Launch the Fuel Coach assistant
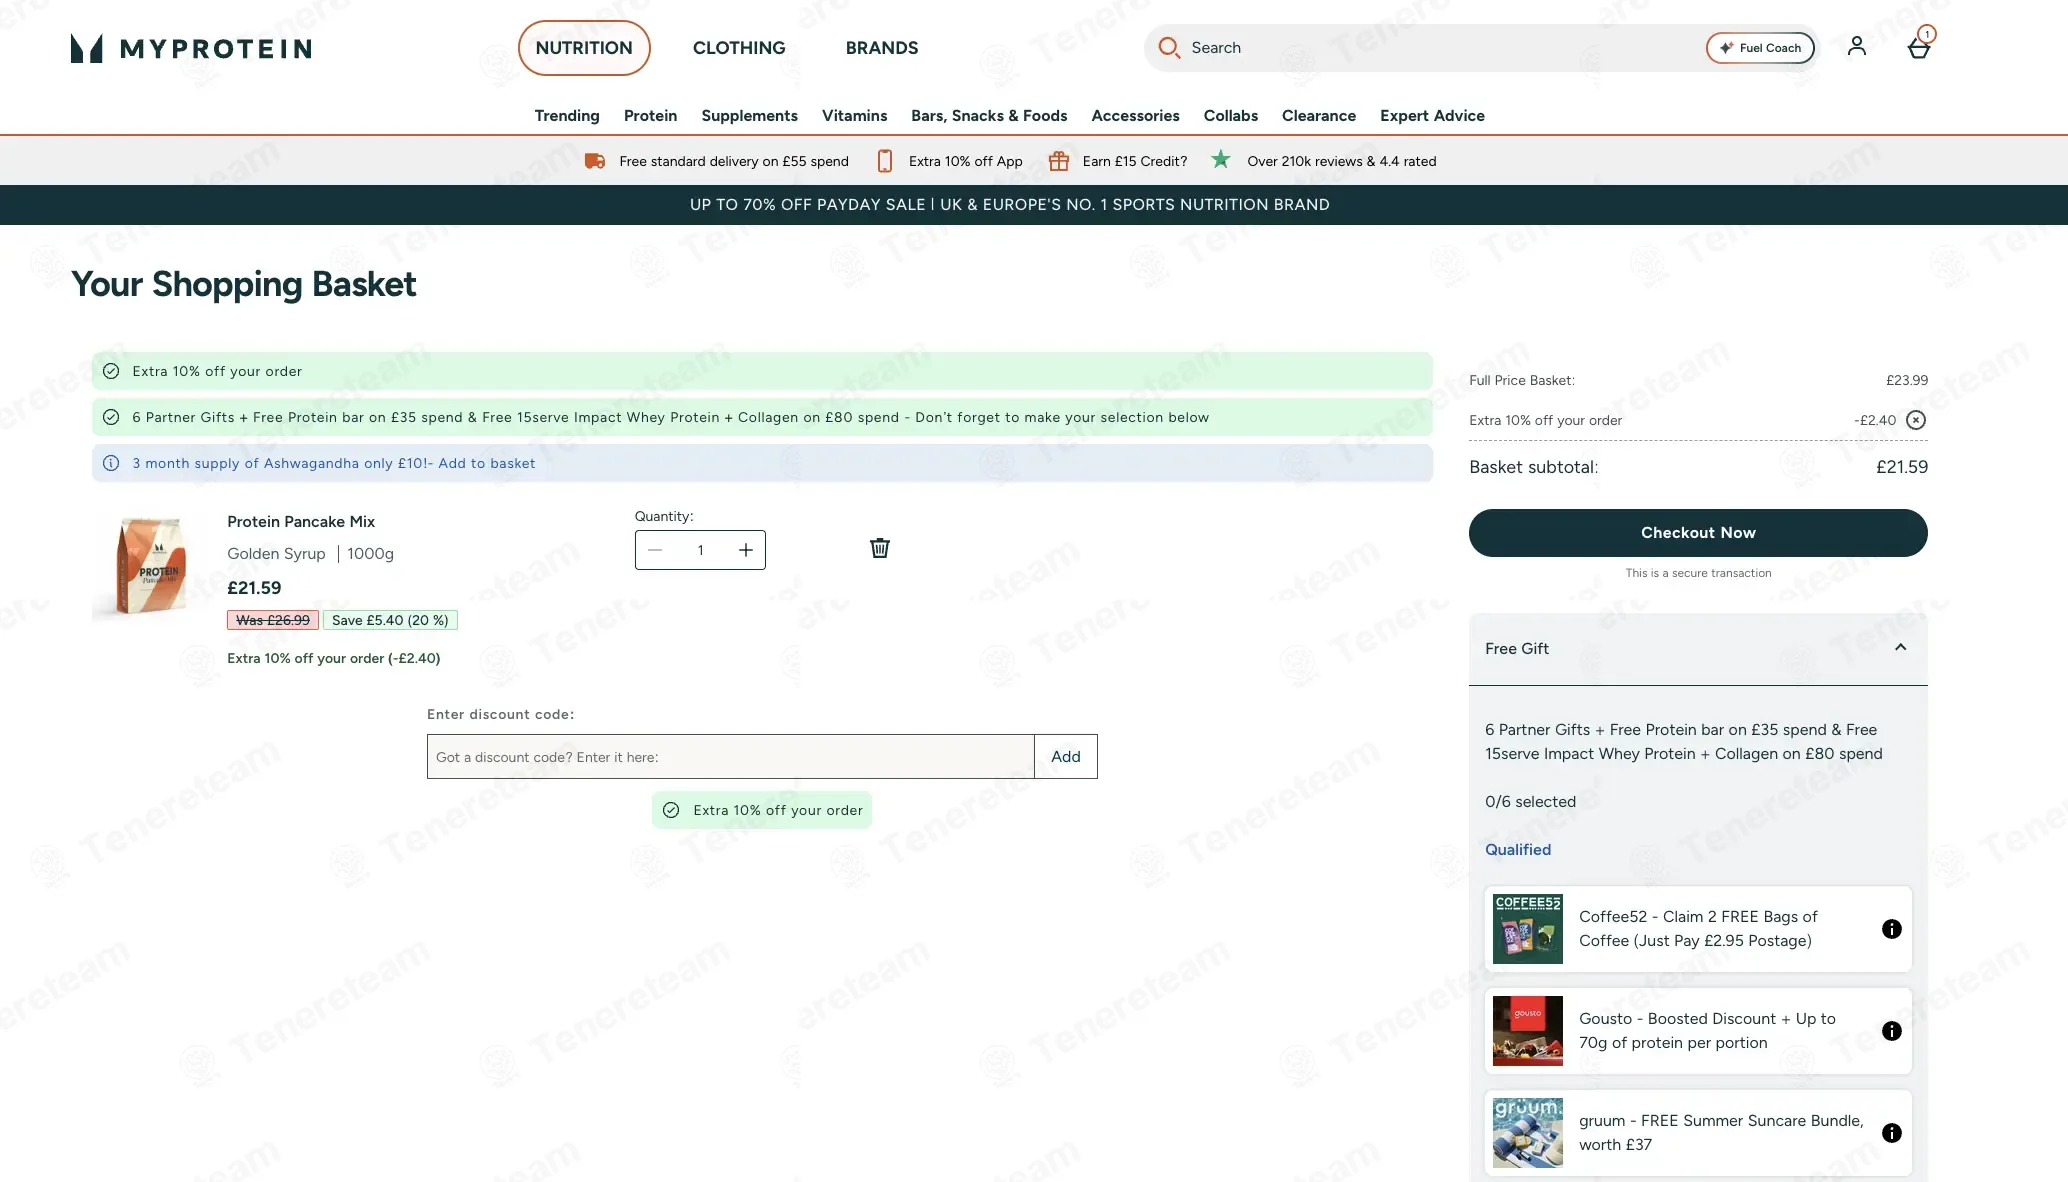The image size is (2068, 1182). pos(1760,48)
